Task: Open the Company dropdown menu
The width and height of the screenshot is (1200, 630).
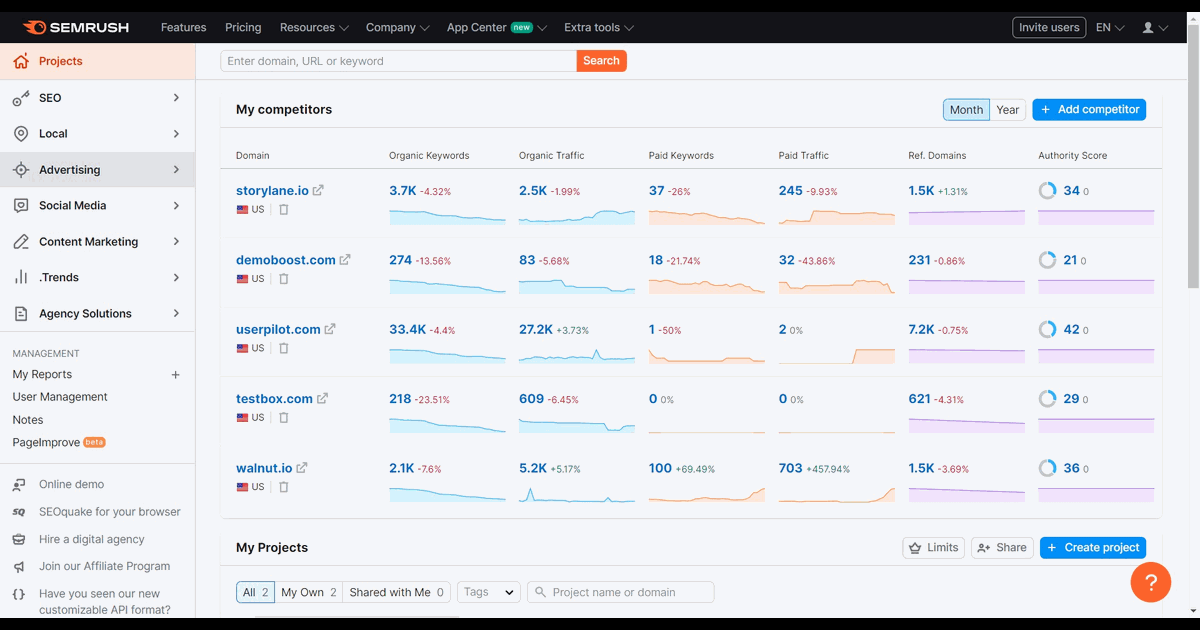Action: coord(397,28)
